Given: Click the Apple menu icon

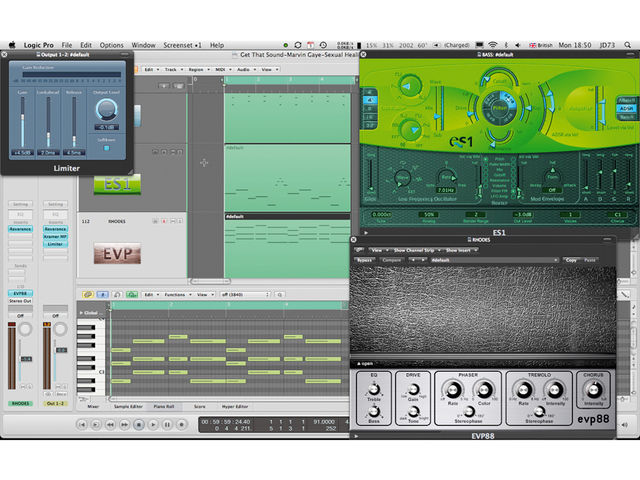Looking at the screenshot, I should point(12,45).
